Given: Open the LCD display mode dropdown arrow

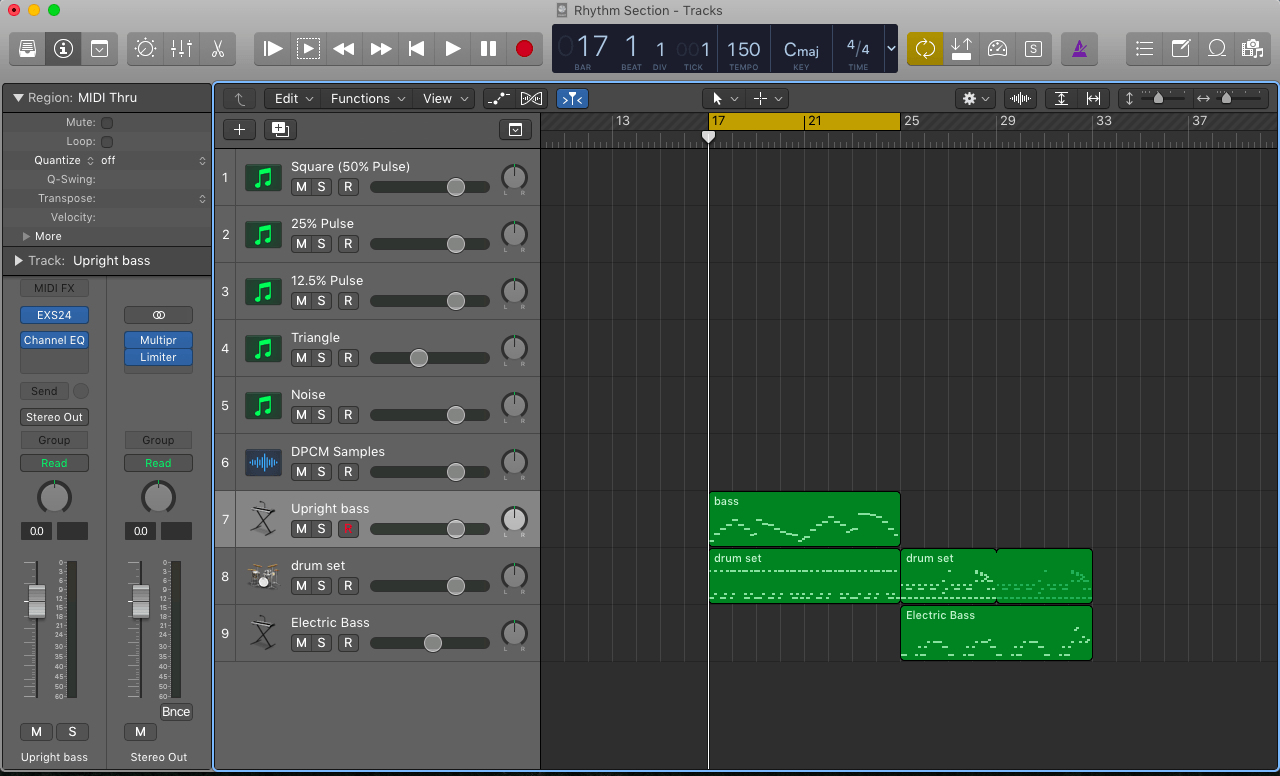Looking at the screenshot, I should pos(891,49).
